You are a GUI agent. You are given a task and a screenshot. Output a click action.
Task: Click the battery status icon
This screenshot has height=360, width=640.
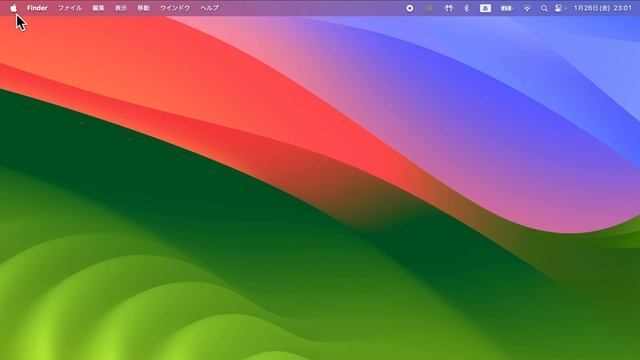point(506,8)
